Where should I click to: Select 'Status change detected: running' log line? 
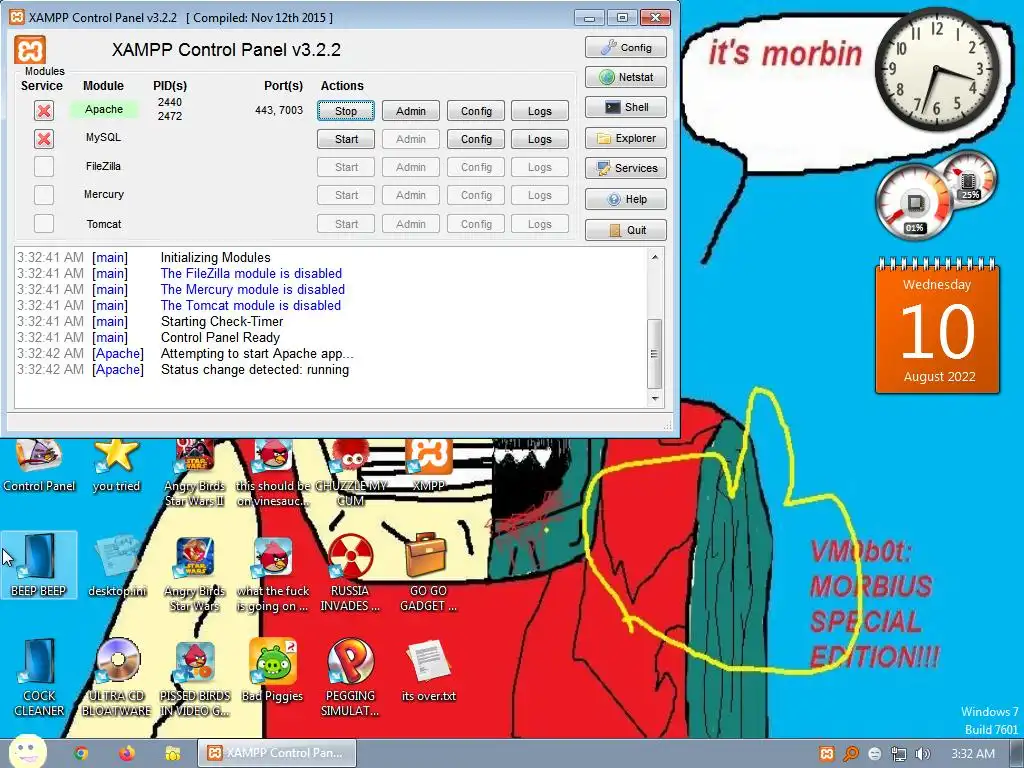255,370
